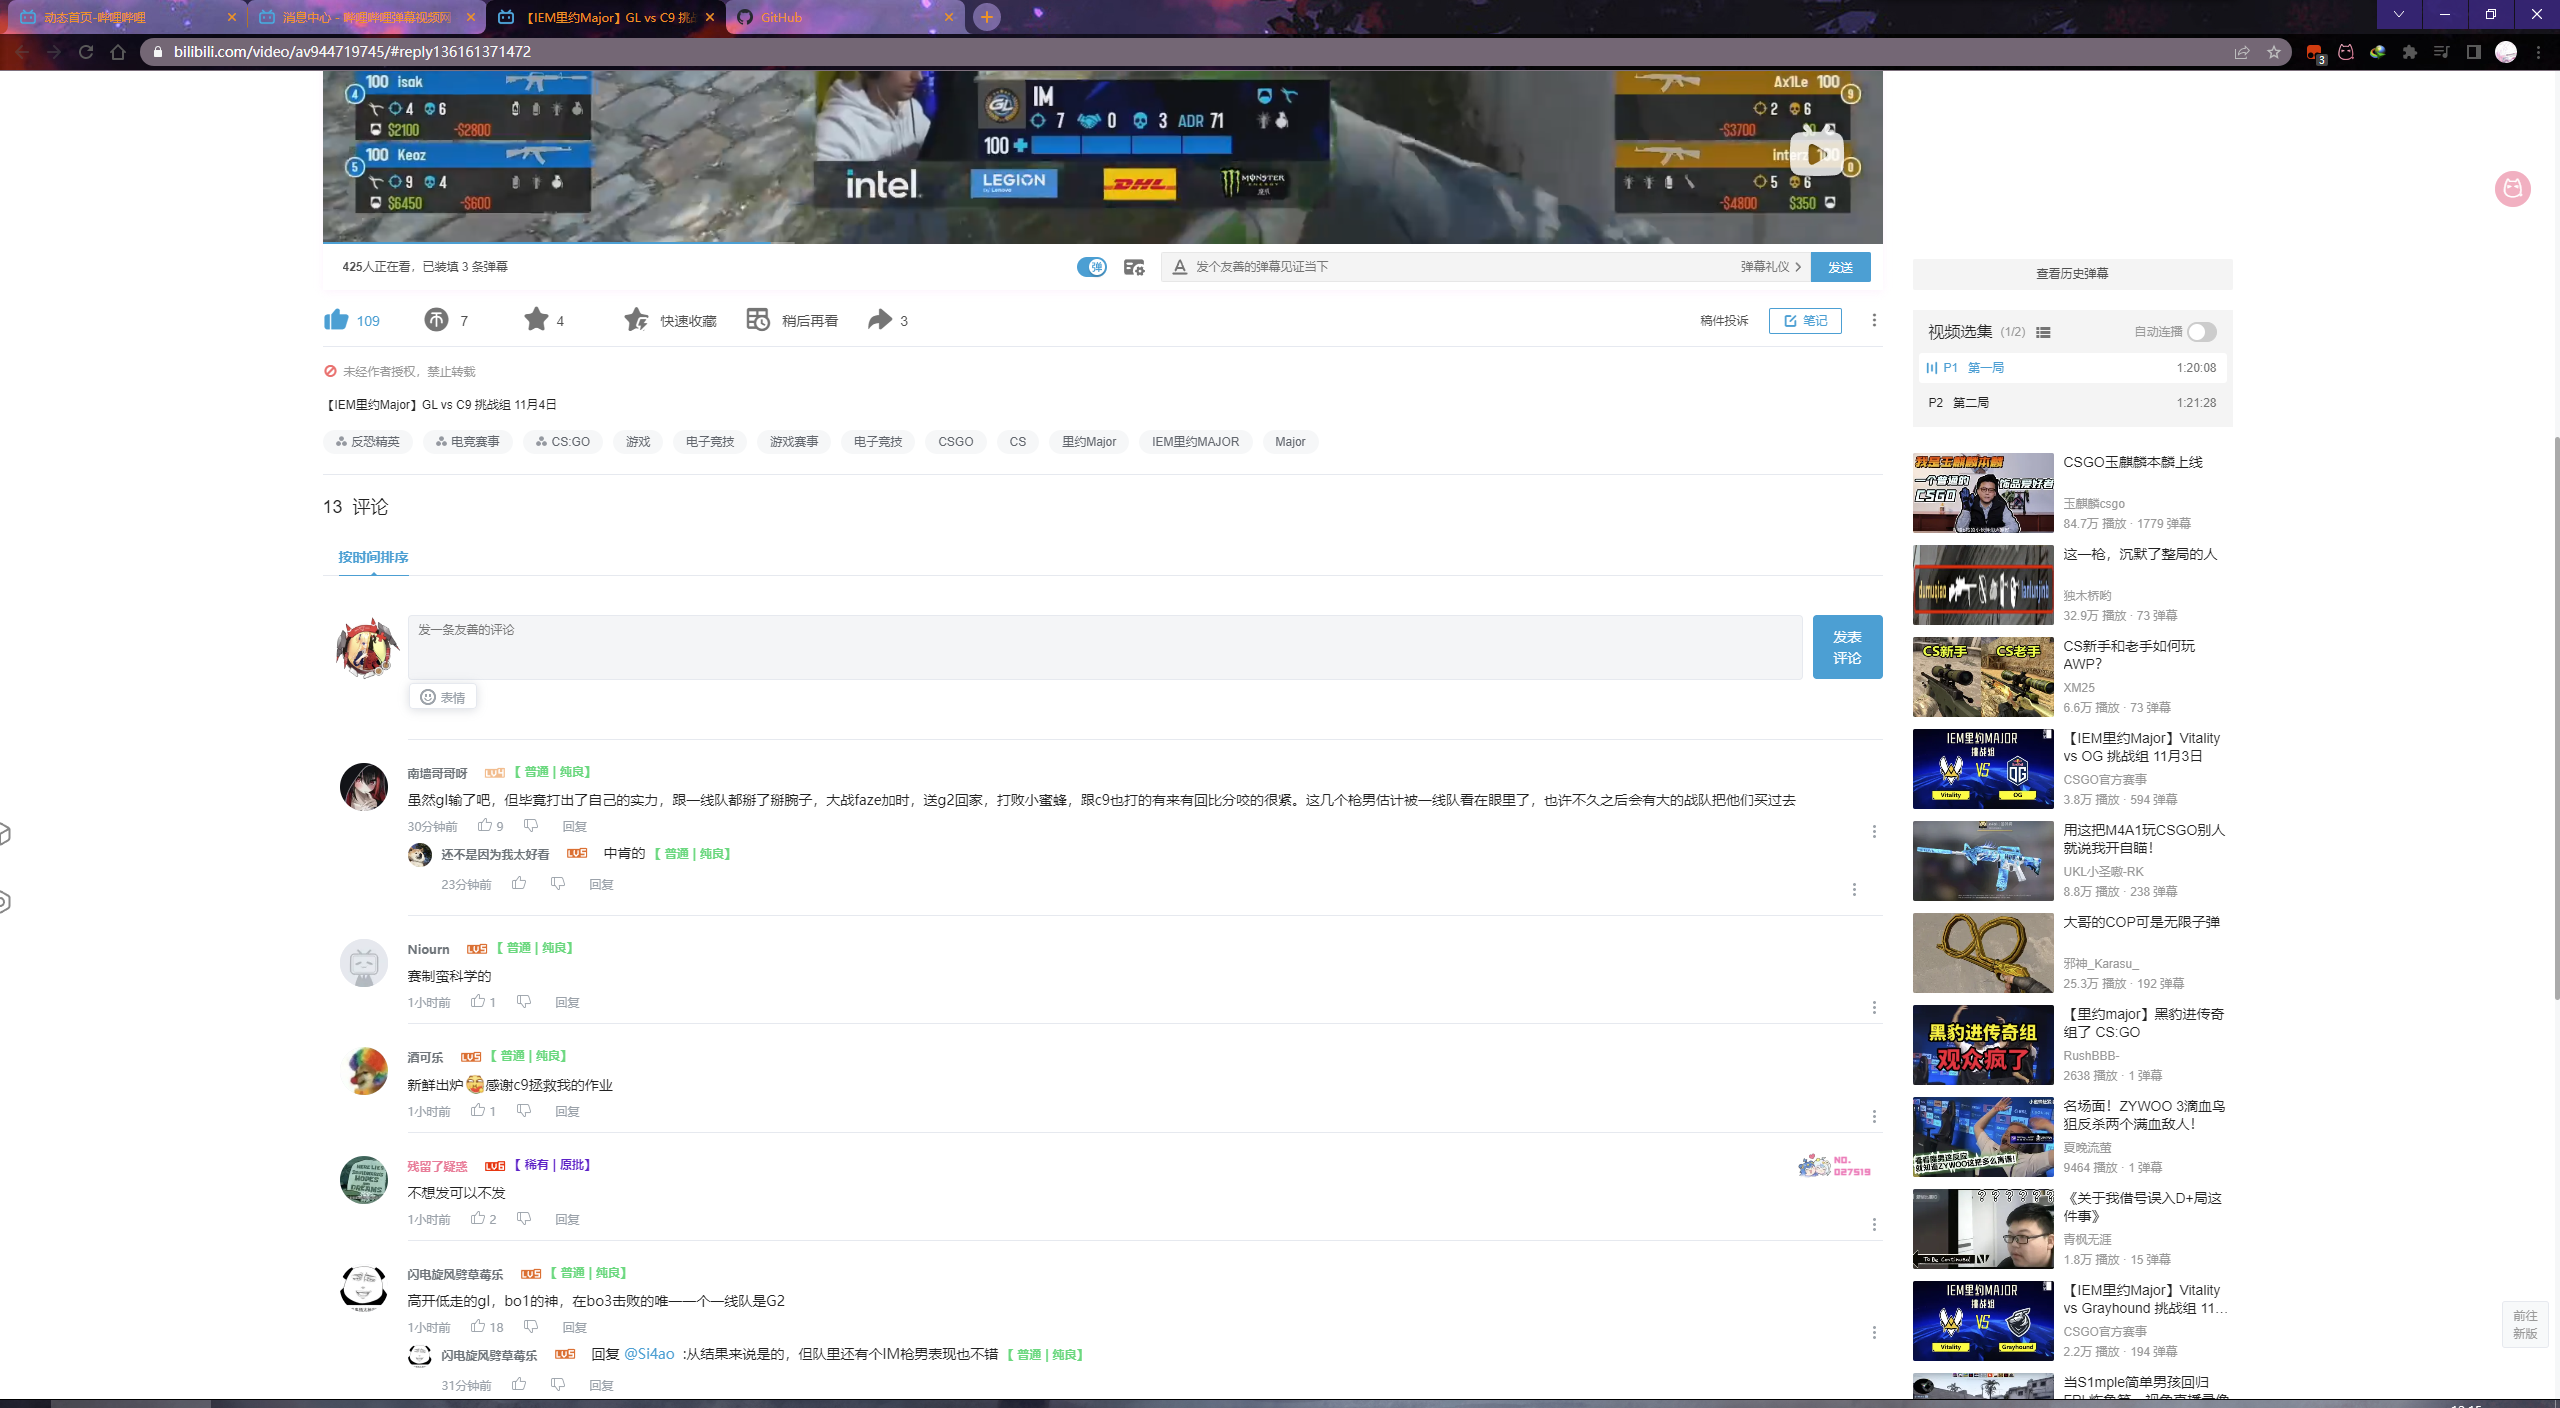Image resolution: width=2560 pixels, height=1408 pixels.
Task: Enable the 自动连播 autoplay toggle
Action: click(2201, 332)
